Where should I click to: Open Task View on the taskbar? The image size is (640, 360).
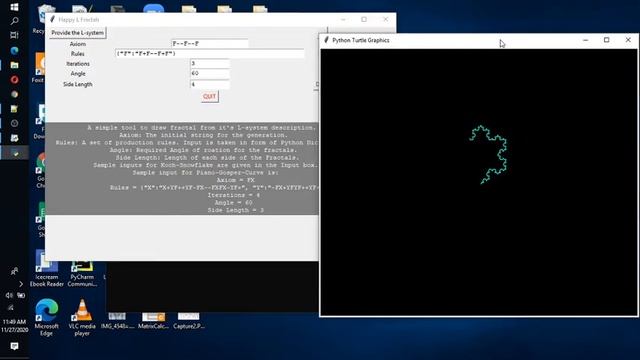(14, 35)
